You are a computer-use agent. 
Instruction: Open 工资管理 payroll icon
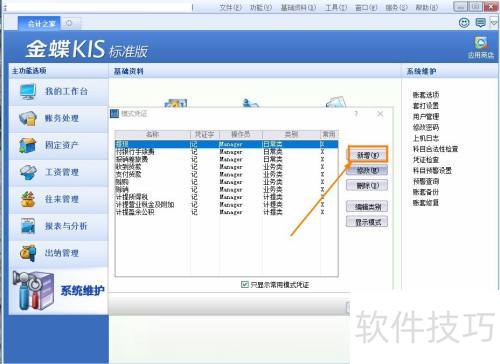pos(28,172)
